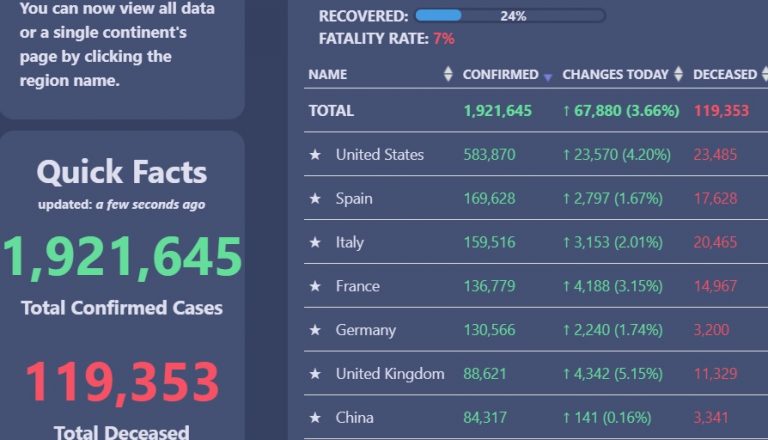Sort by CONFIRMED column down arrow
This screenshot has width=768, height=440.
point(548,77)
